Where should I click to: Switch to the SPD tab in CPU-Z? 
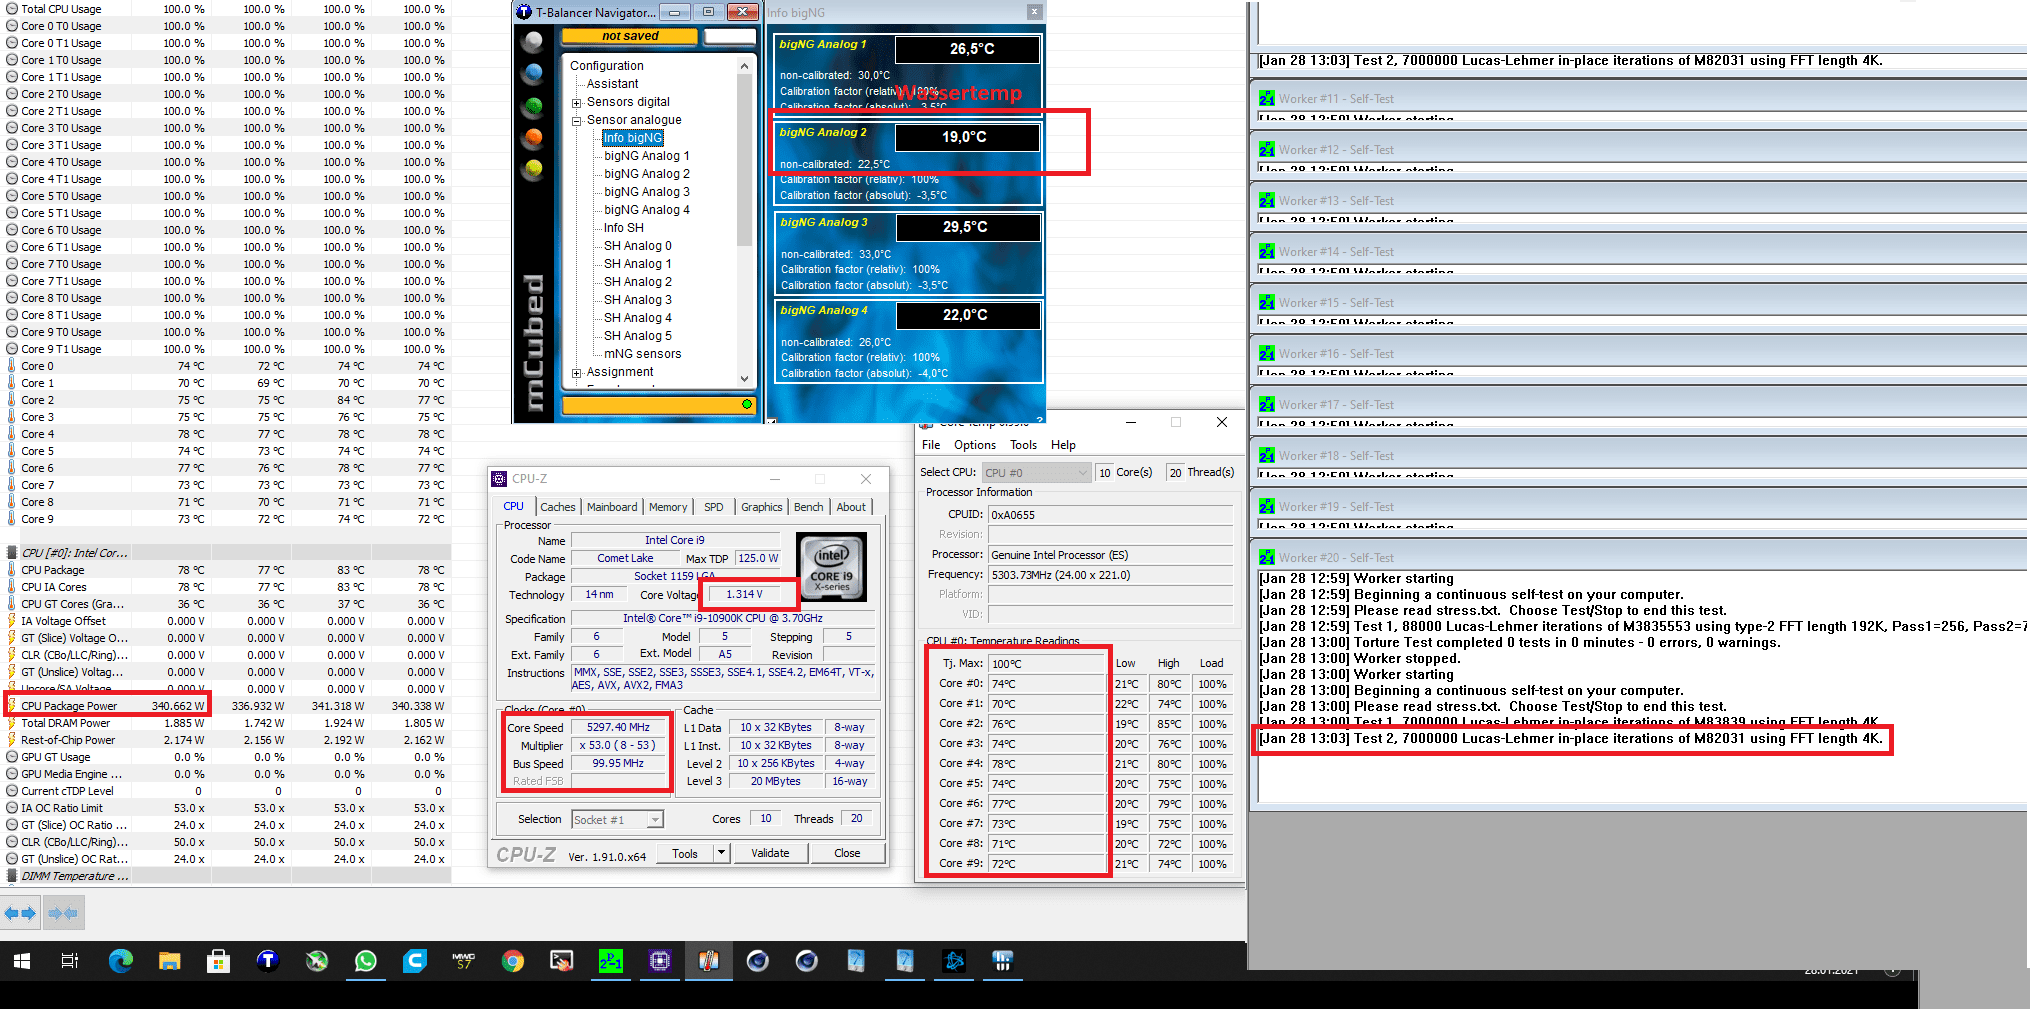tap(713, 507)
